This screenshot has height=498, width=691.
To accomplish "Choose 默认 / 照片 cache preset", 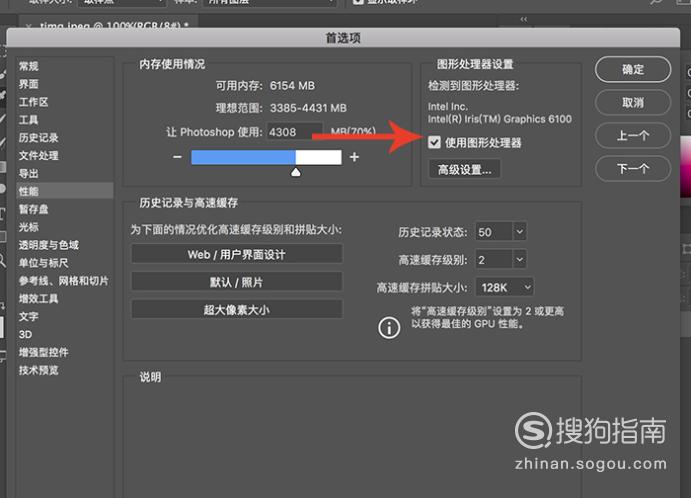I will 237,282.
